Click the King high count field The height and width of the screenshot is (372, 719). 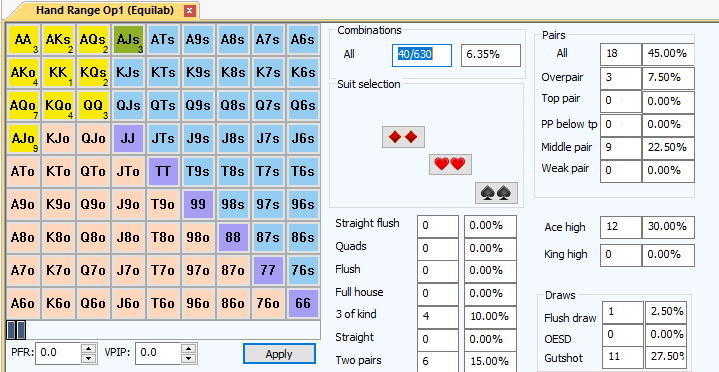coord(620,255)
